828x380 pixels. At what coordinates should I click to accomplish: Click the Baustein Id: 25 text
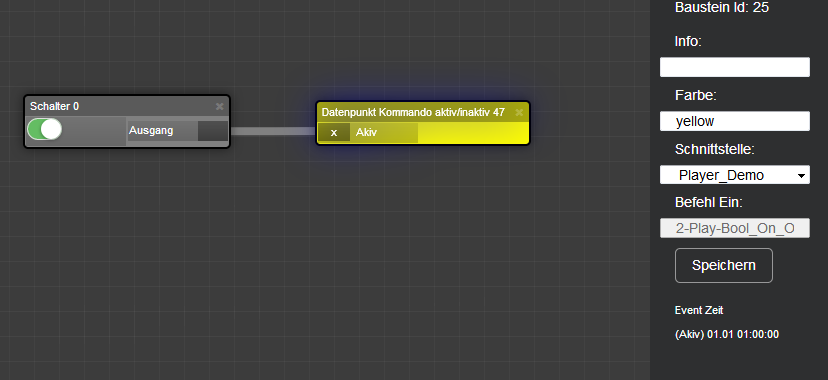(722, 7)
